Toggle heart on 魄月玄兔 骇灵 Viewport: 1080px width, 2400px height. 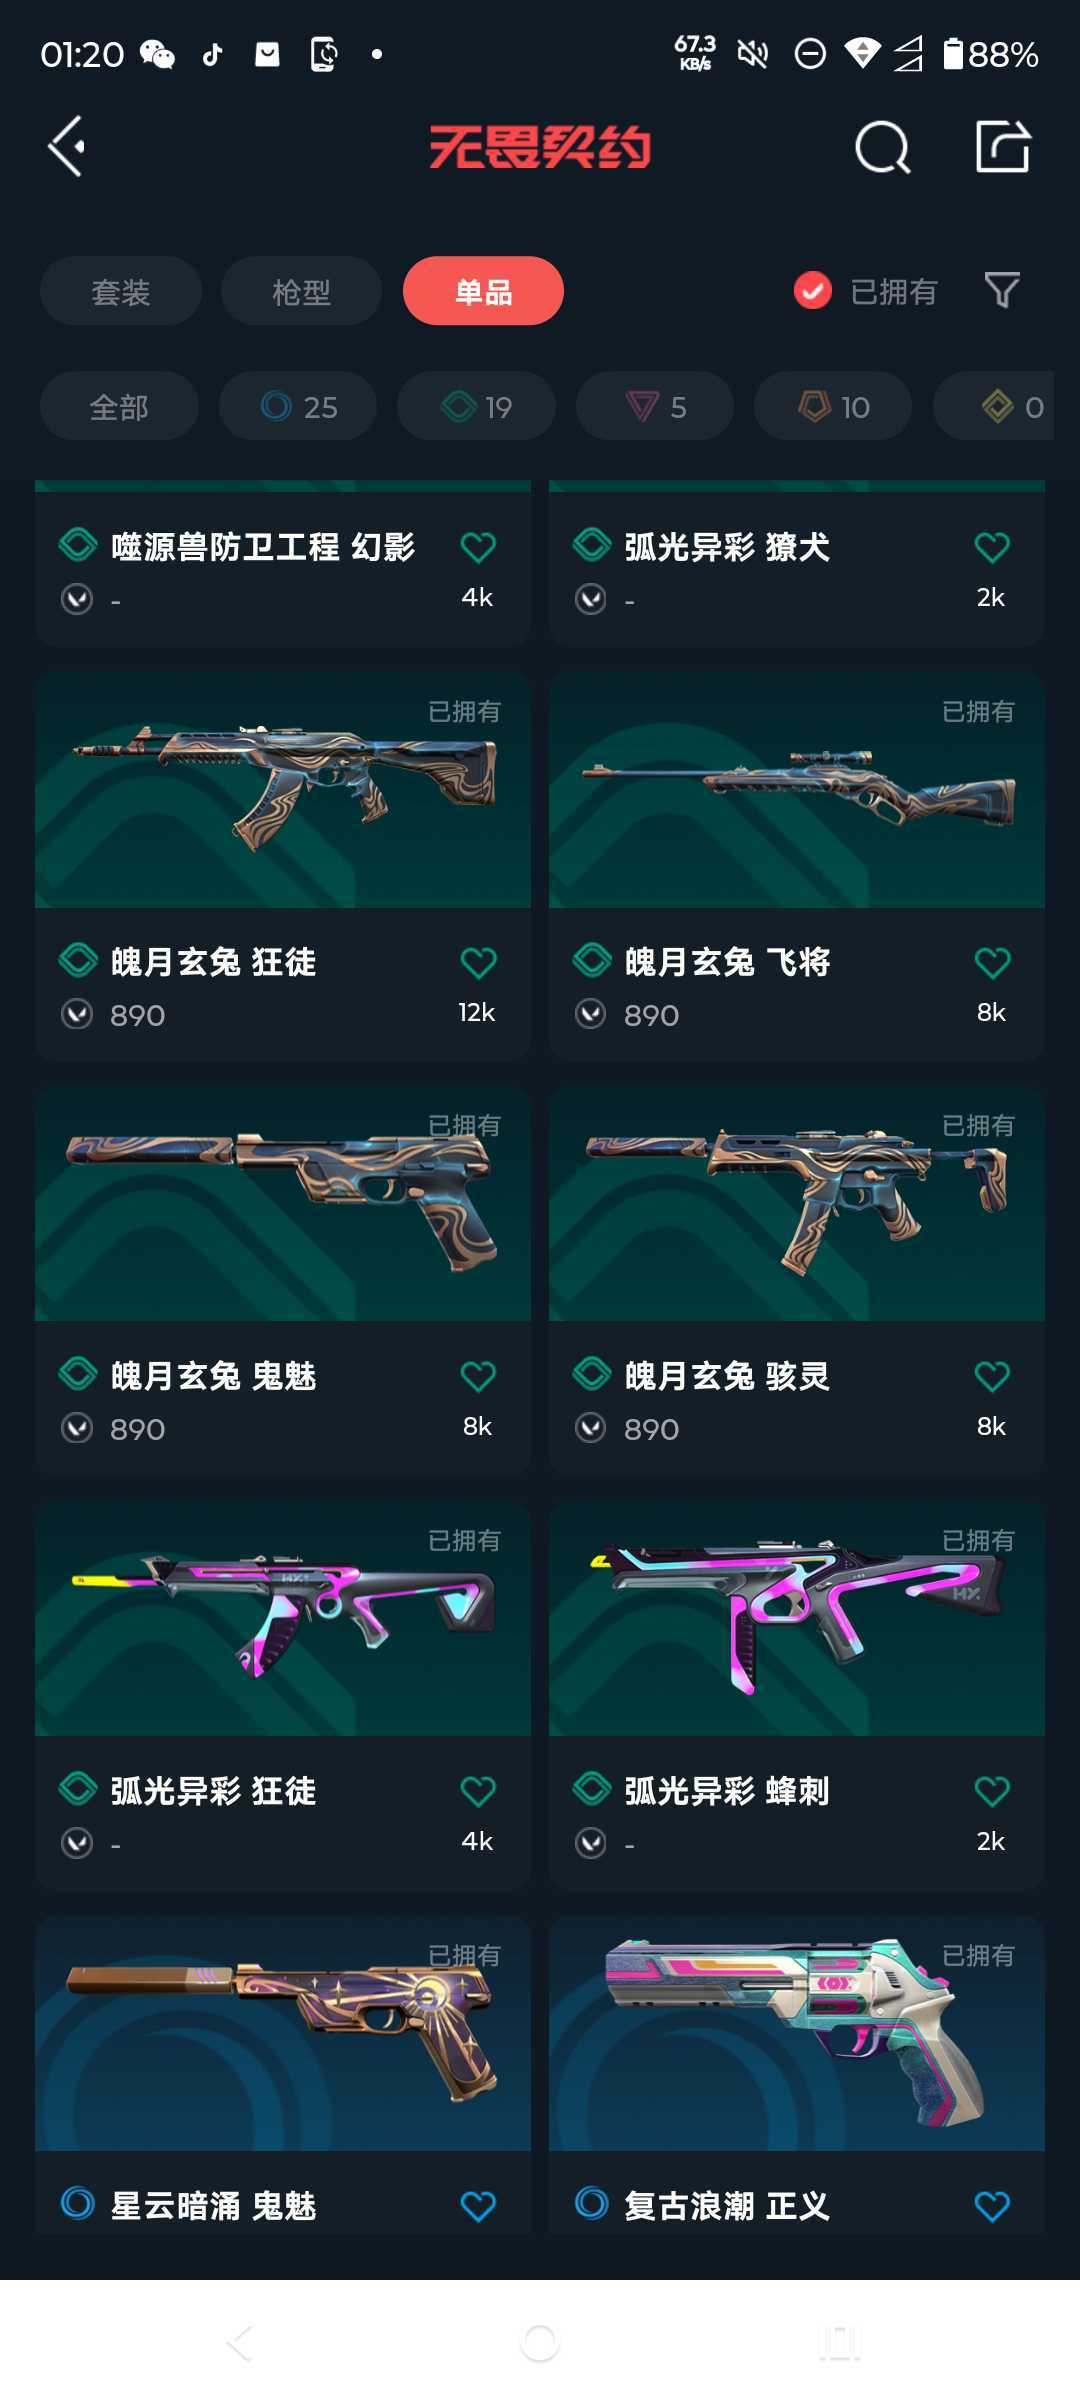(992, 1377)
